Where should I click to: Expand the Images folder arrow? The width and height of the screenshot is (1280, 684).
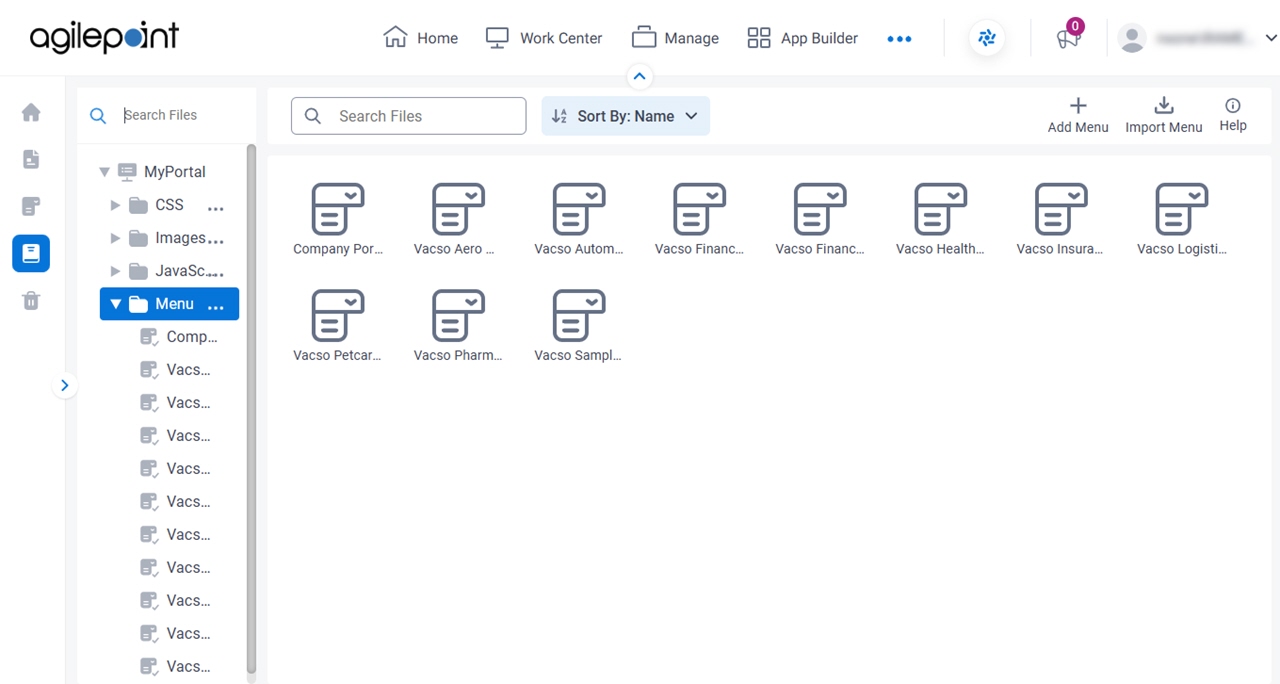[x=115, y=238]
